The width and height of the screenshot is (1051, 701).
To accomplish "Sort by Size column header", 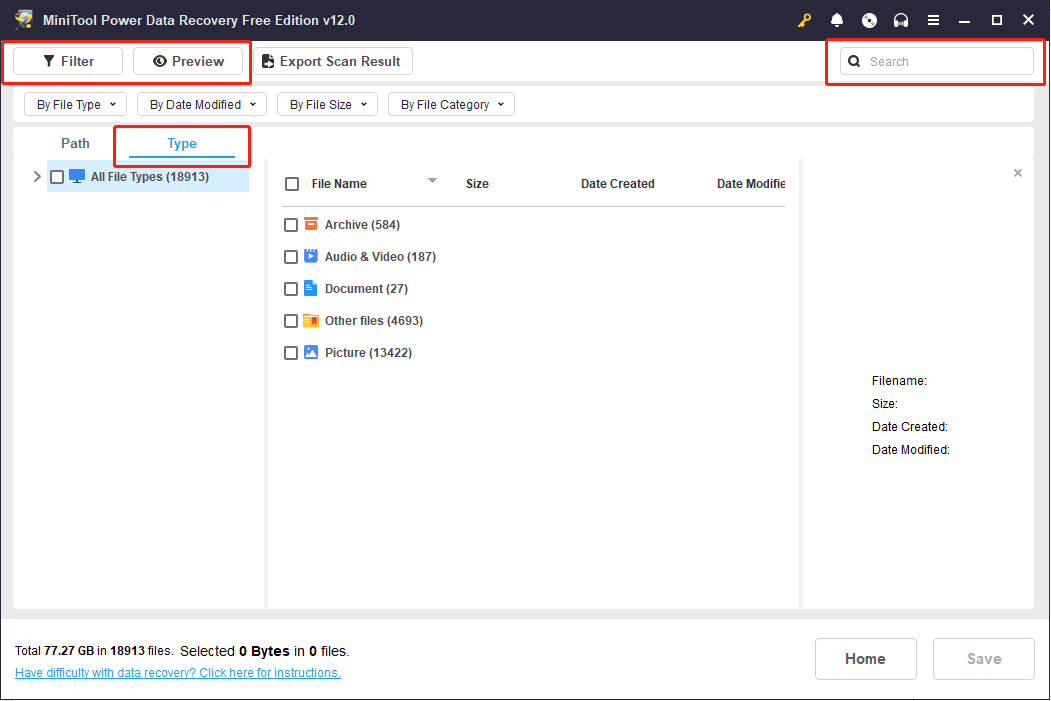I will point(477,184).
